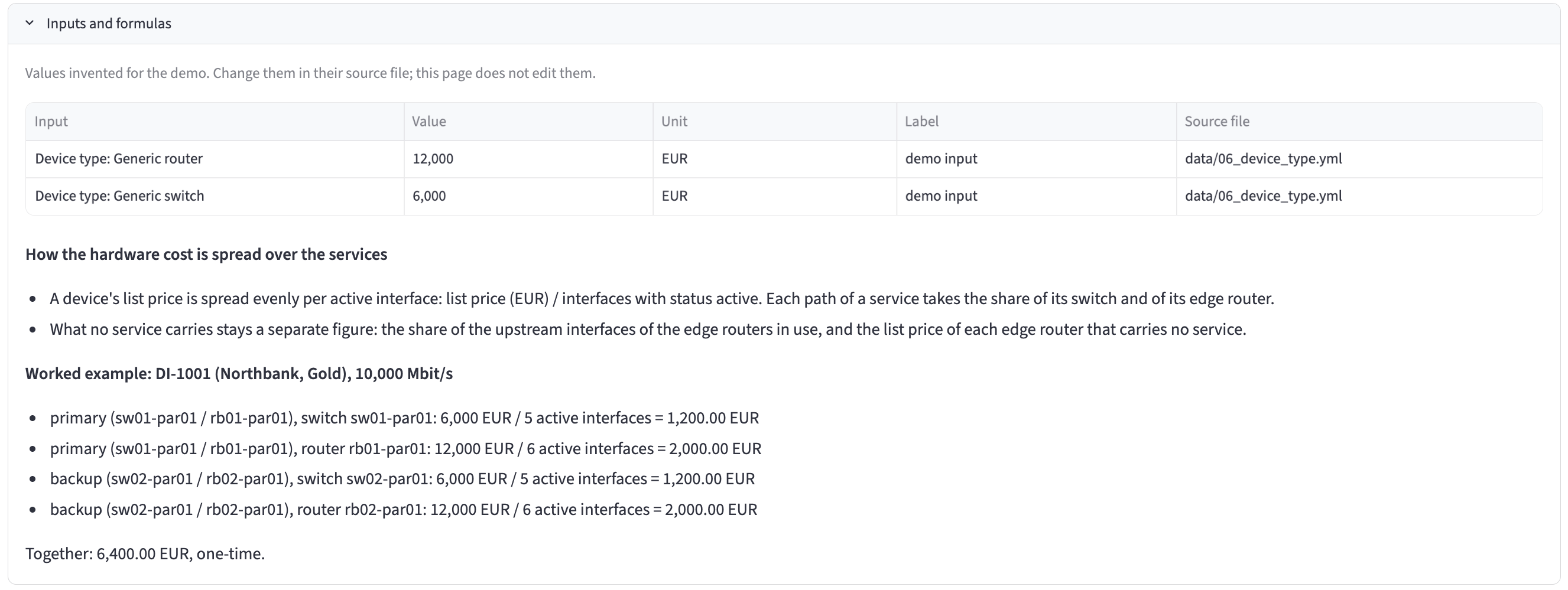Screen dimensions: 1568x590
Task: Select the Source file column header
Action: (1359, 121)
